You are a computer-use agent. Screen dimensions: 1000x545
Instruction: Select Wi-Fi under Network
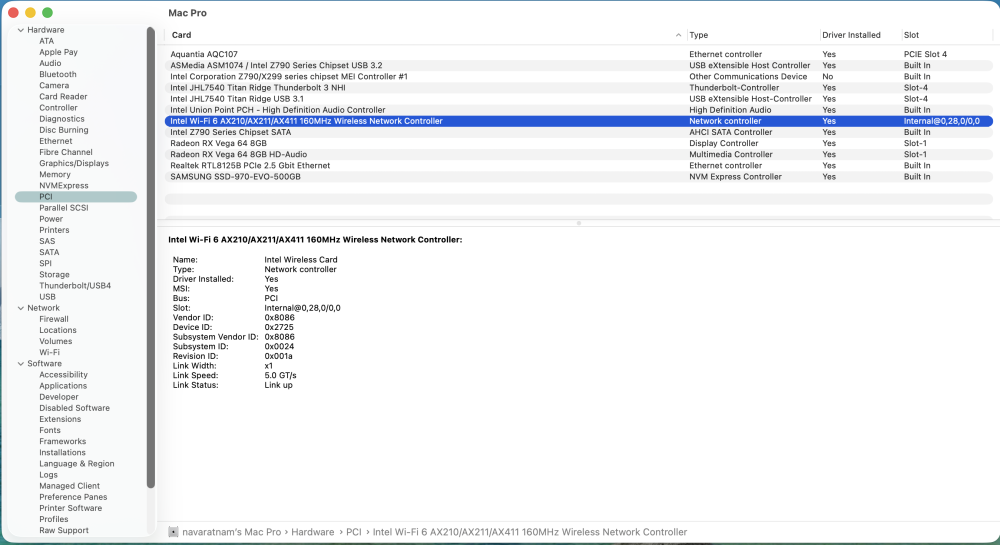[49, 352]
